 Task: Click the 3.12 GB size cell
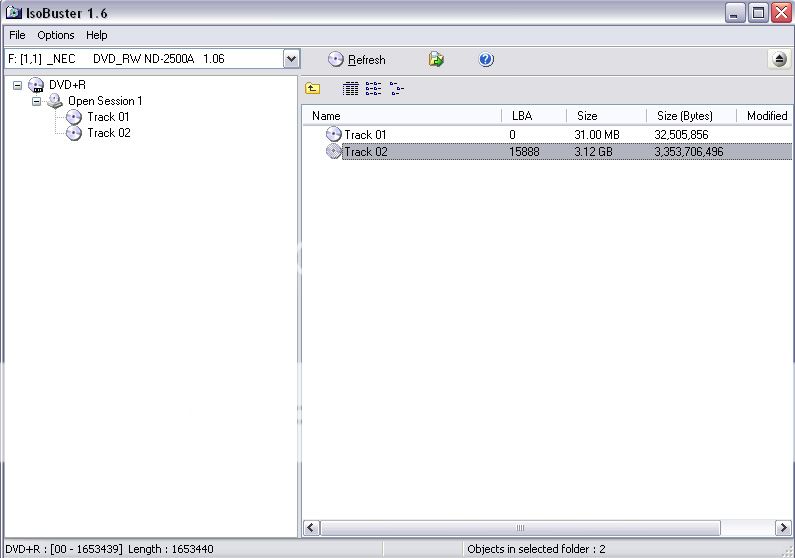pos(593,152)
